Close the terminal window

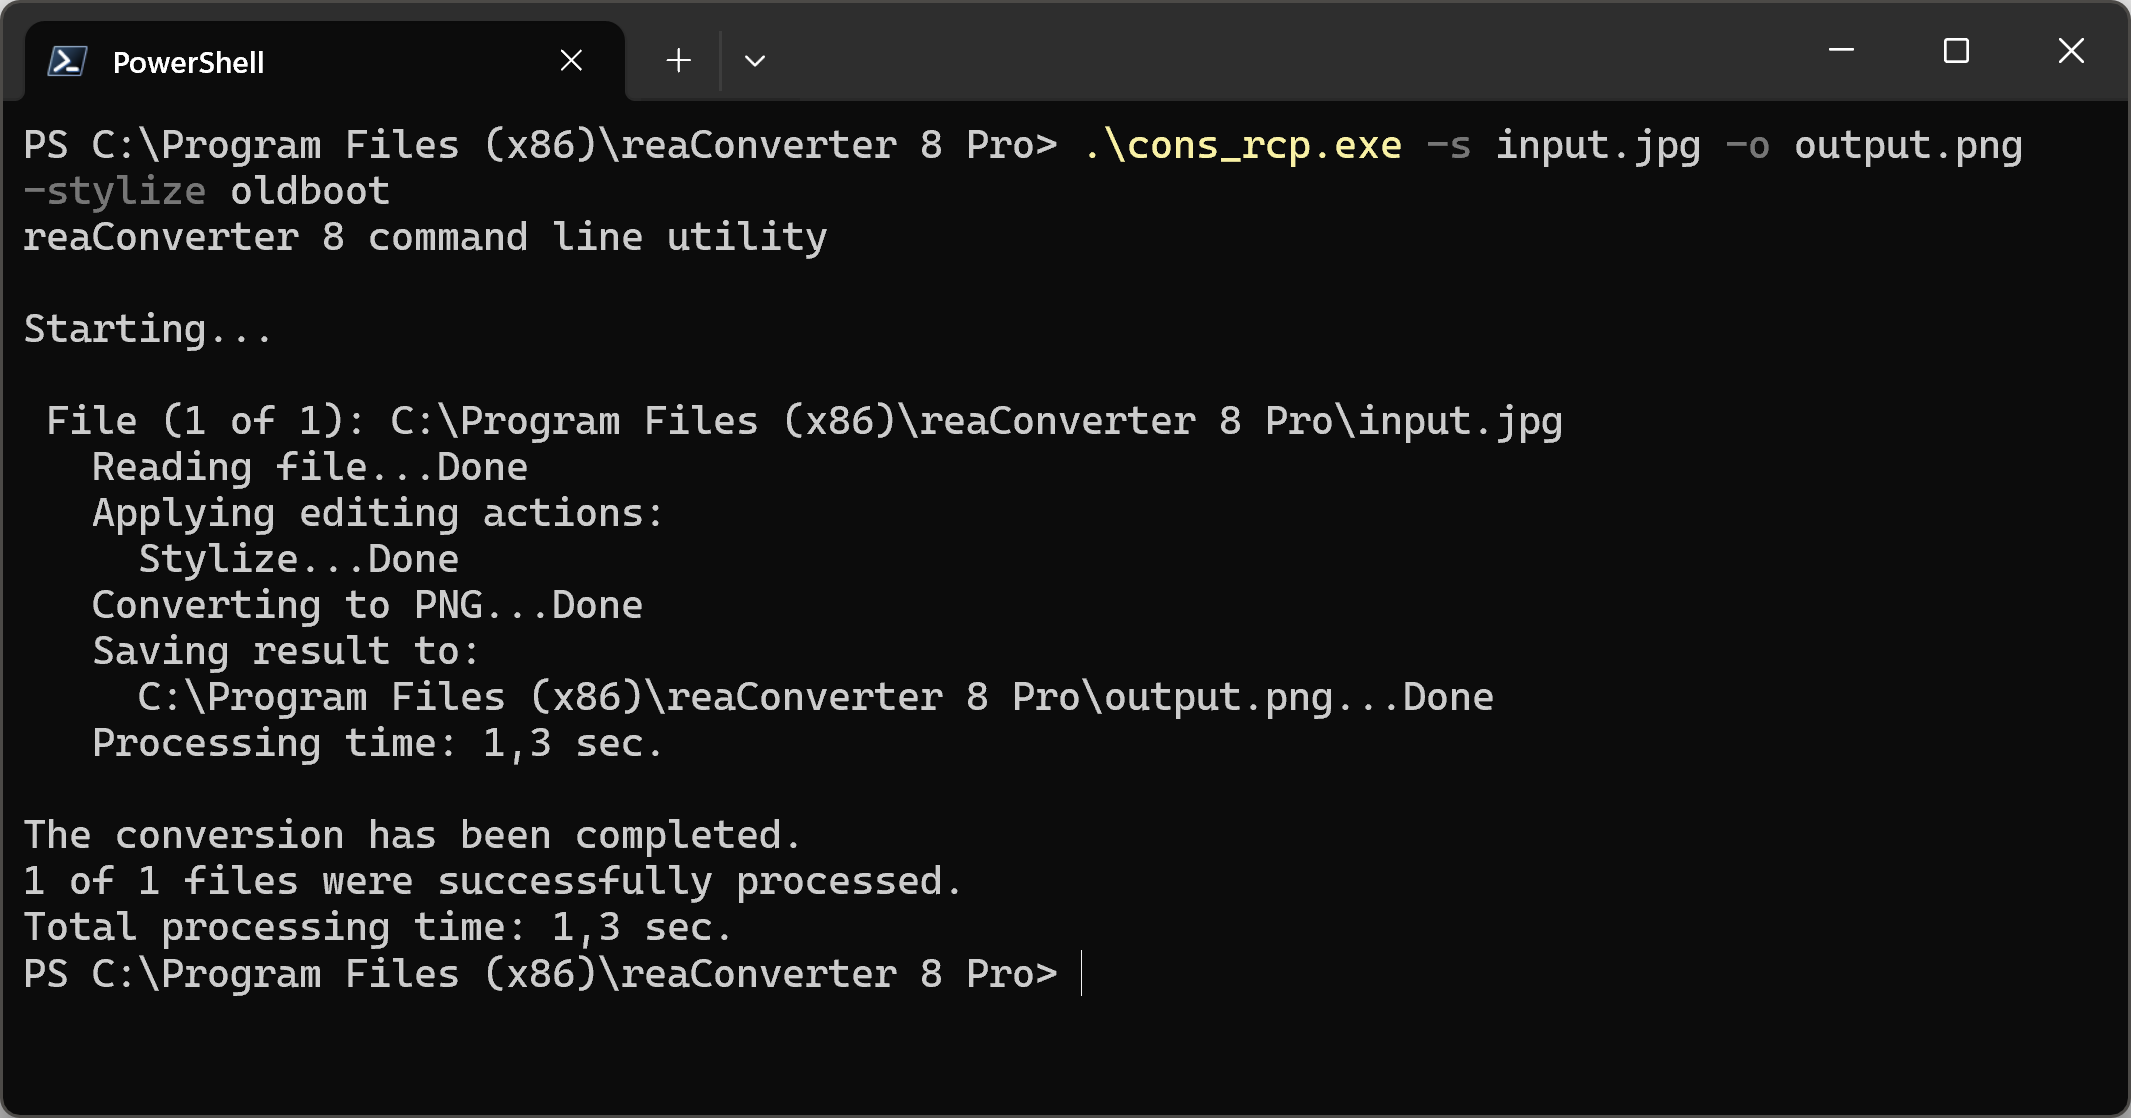(x=2071, y=50)
